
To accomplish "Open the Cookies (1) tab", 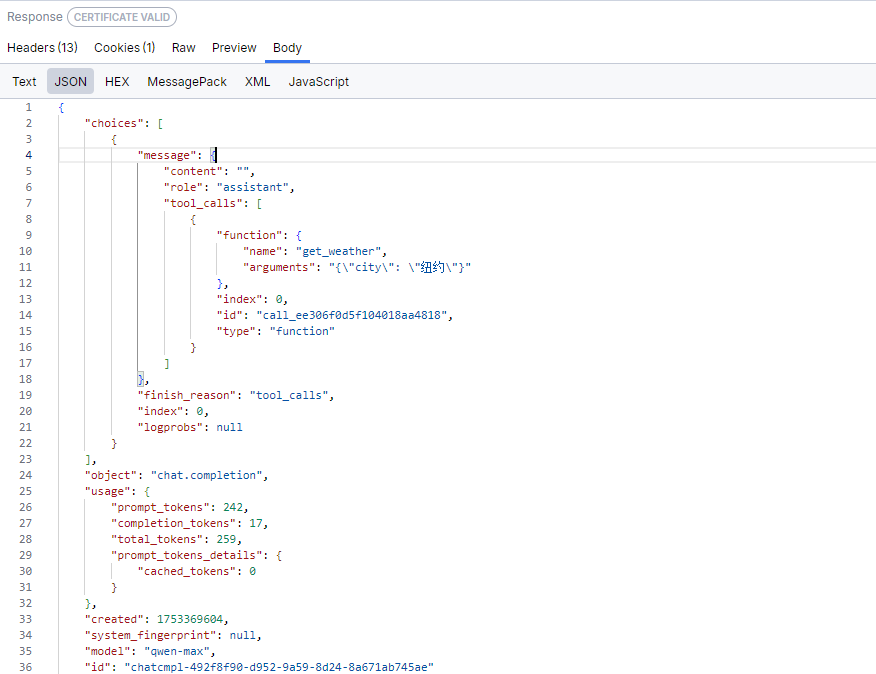I will [125, 48].
